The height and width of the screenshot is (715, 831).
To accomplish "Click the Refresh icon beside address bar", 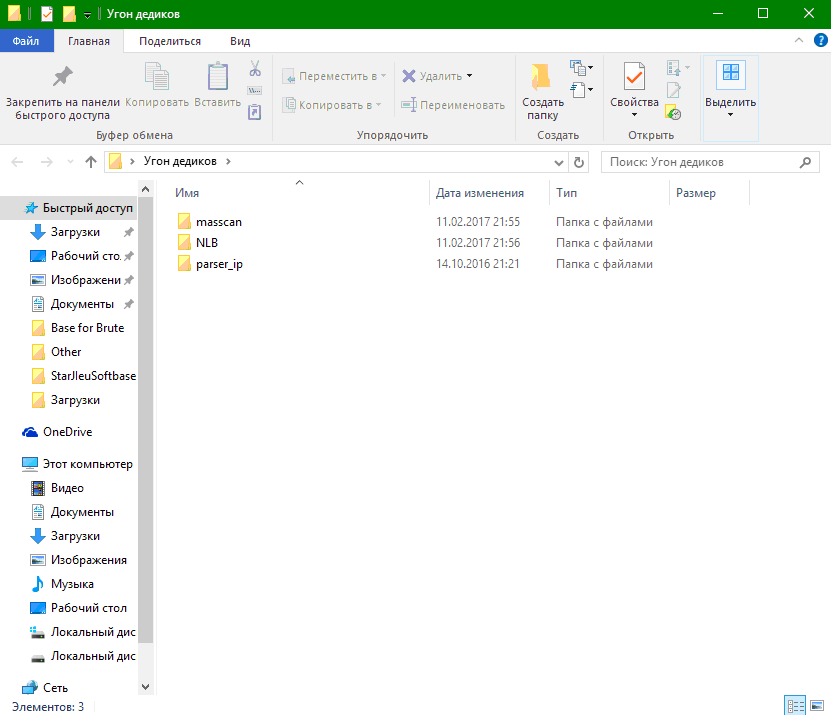I will pyautogui.click(x=579, y=162).
